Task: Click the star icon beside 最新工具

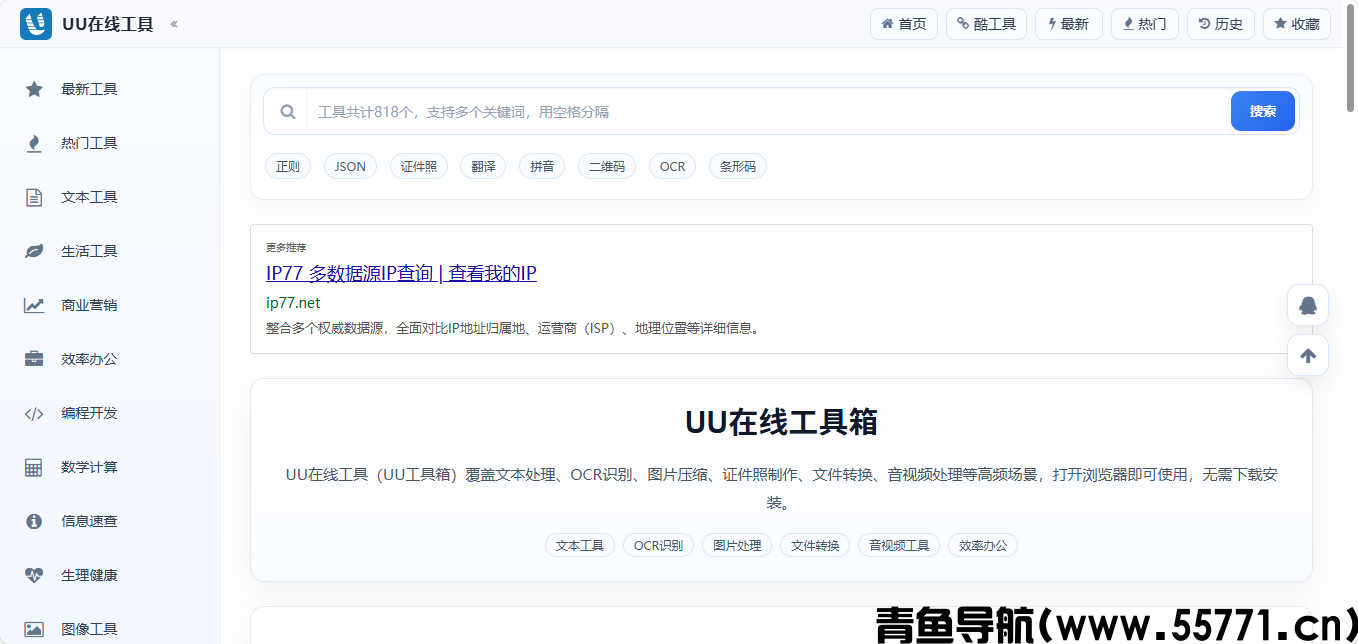Action: (x=34, y=89)
